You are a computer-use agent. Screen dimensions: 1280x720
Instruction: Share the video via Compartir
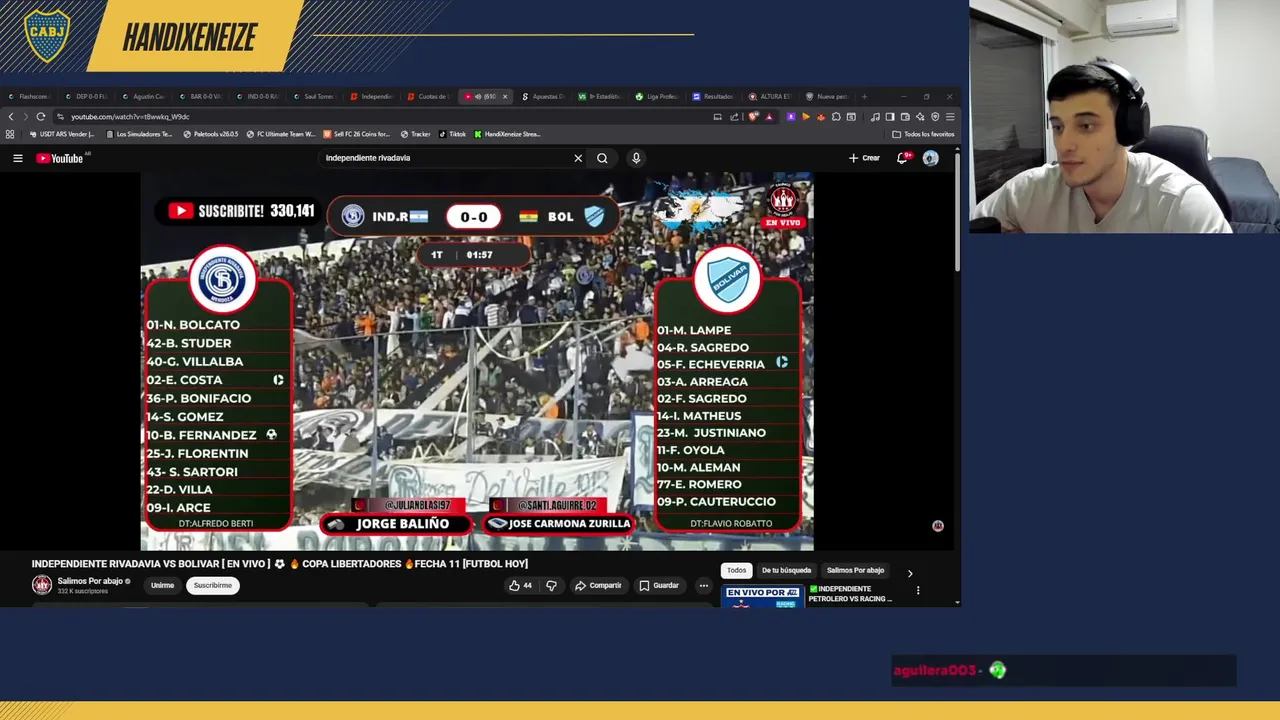tap(598, 586)
